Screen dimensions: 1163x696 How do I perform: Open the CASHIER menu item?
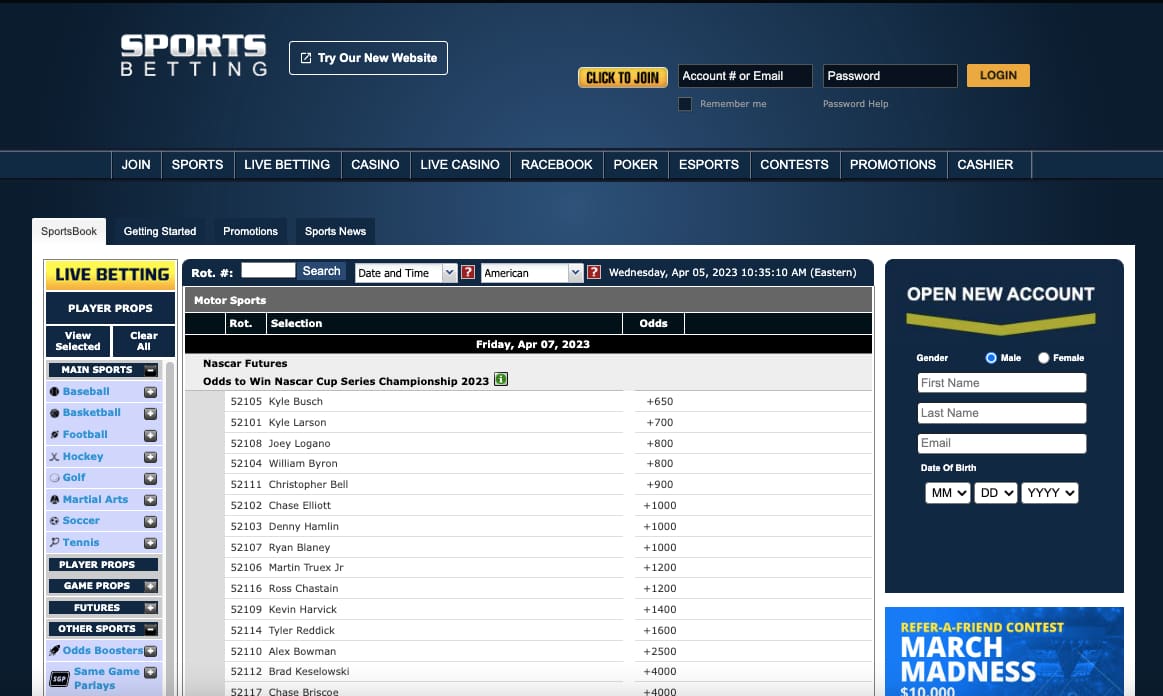pyautogui.click(x=985, y=165)
